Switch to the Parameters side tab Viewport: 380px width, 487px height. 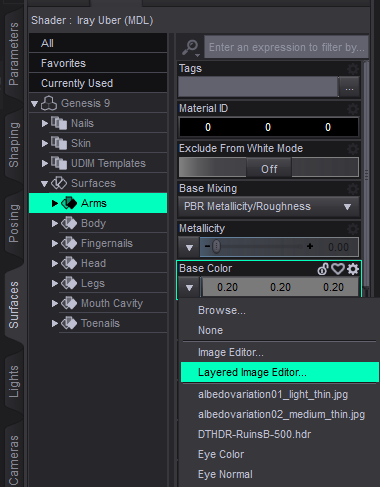pyautogui.click(x=14, y=54)
